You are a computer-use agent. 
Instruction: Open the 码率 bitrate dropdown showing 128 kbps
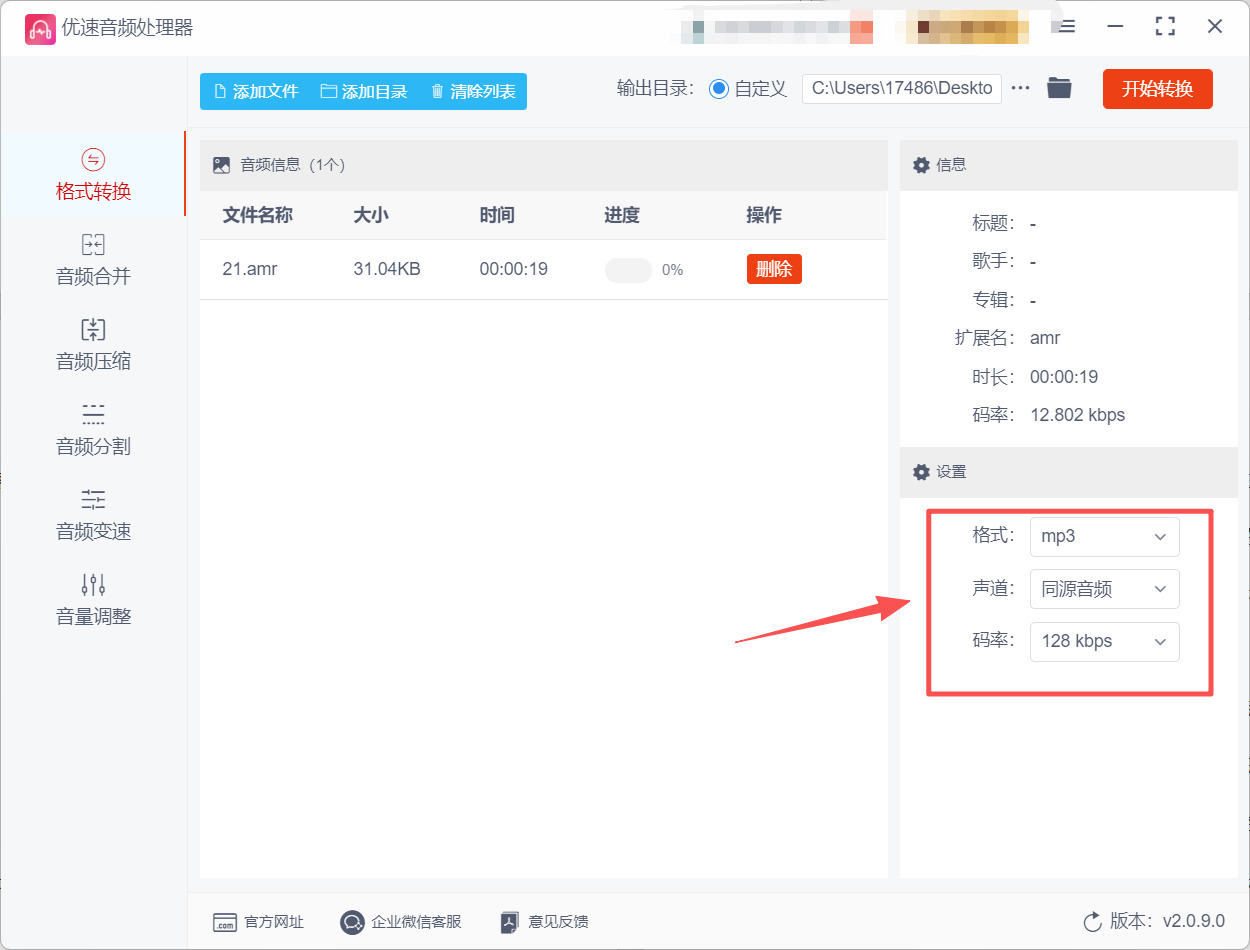coord(1104,641)
